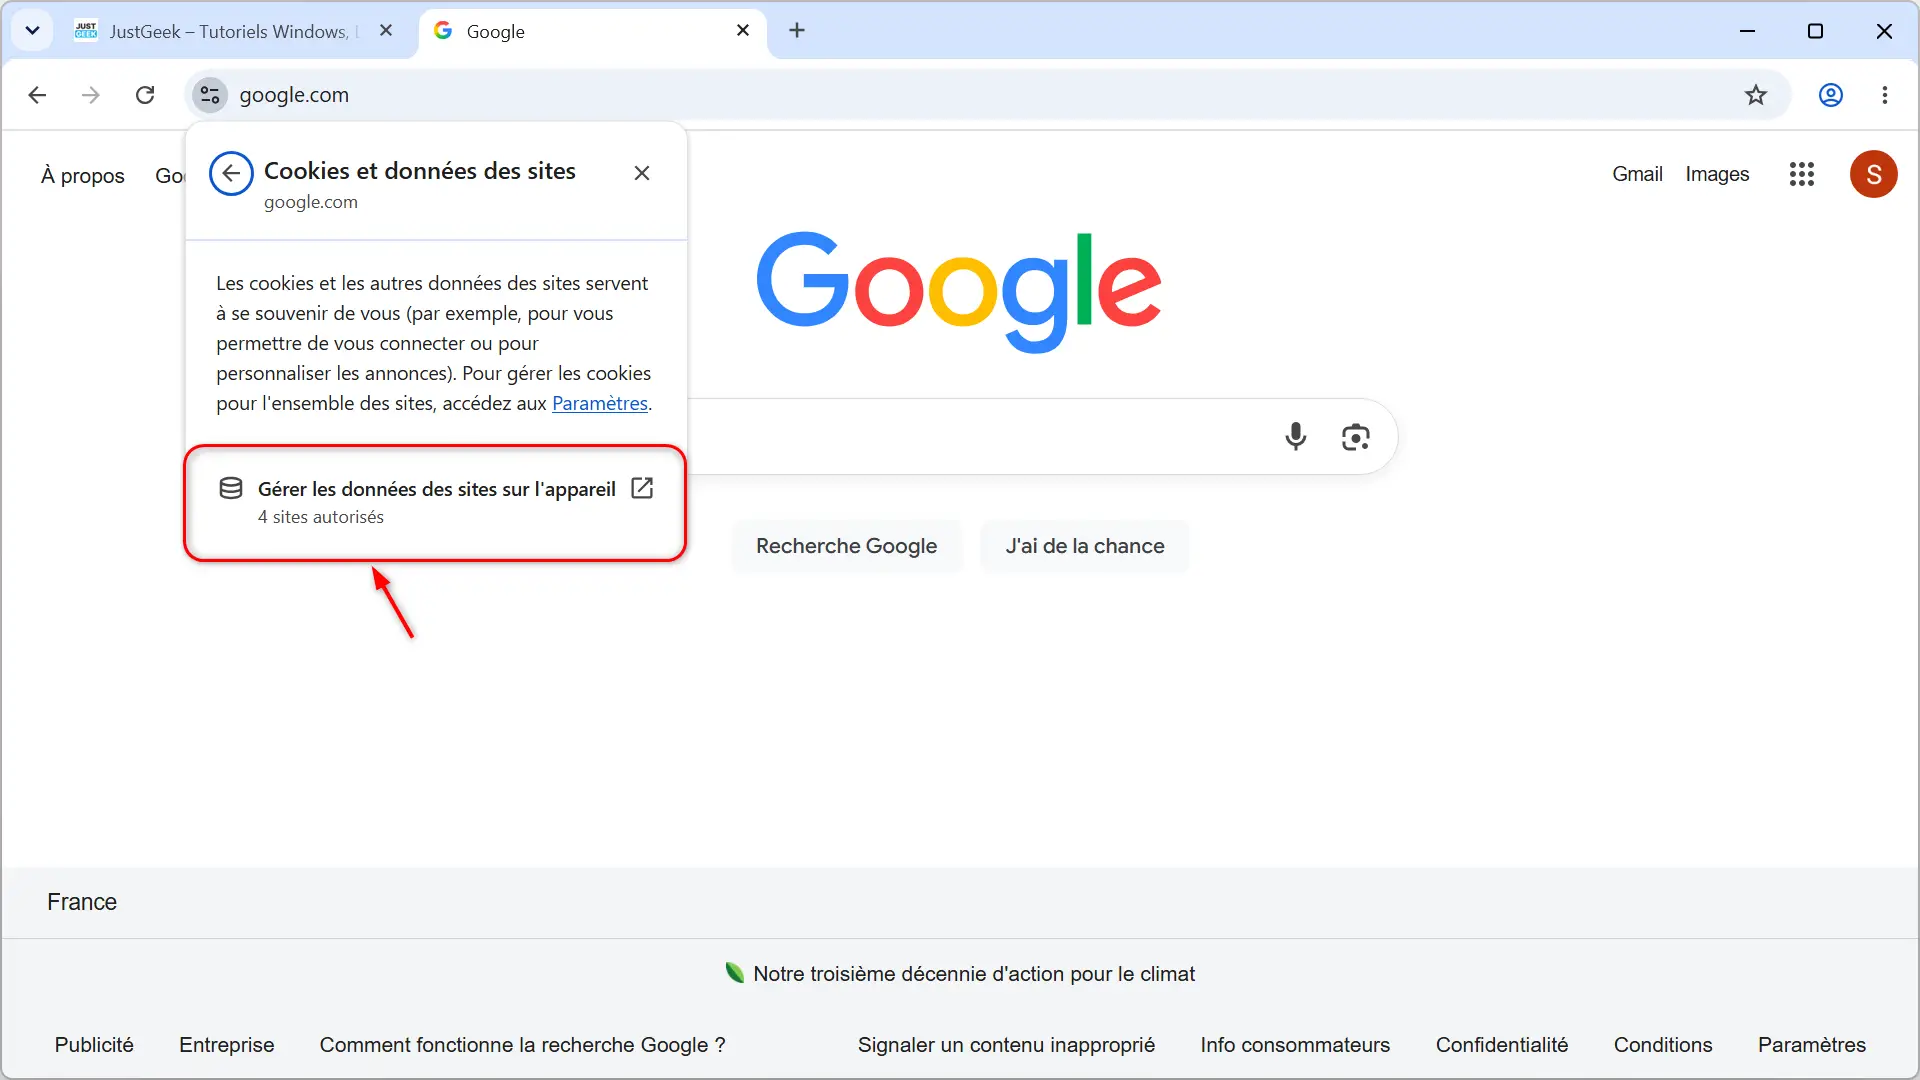Open Publicité footer link

[94, 1045]
